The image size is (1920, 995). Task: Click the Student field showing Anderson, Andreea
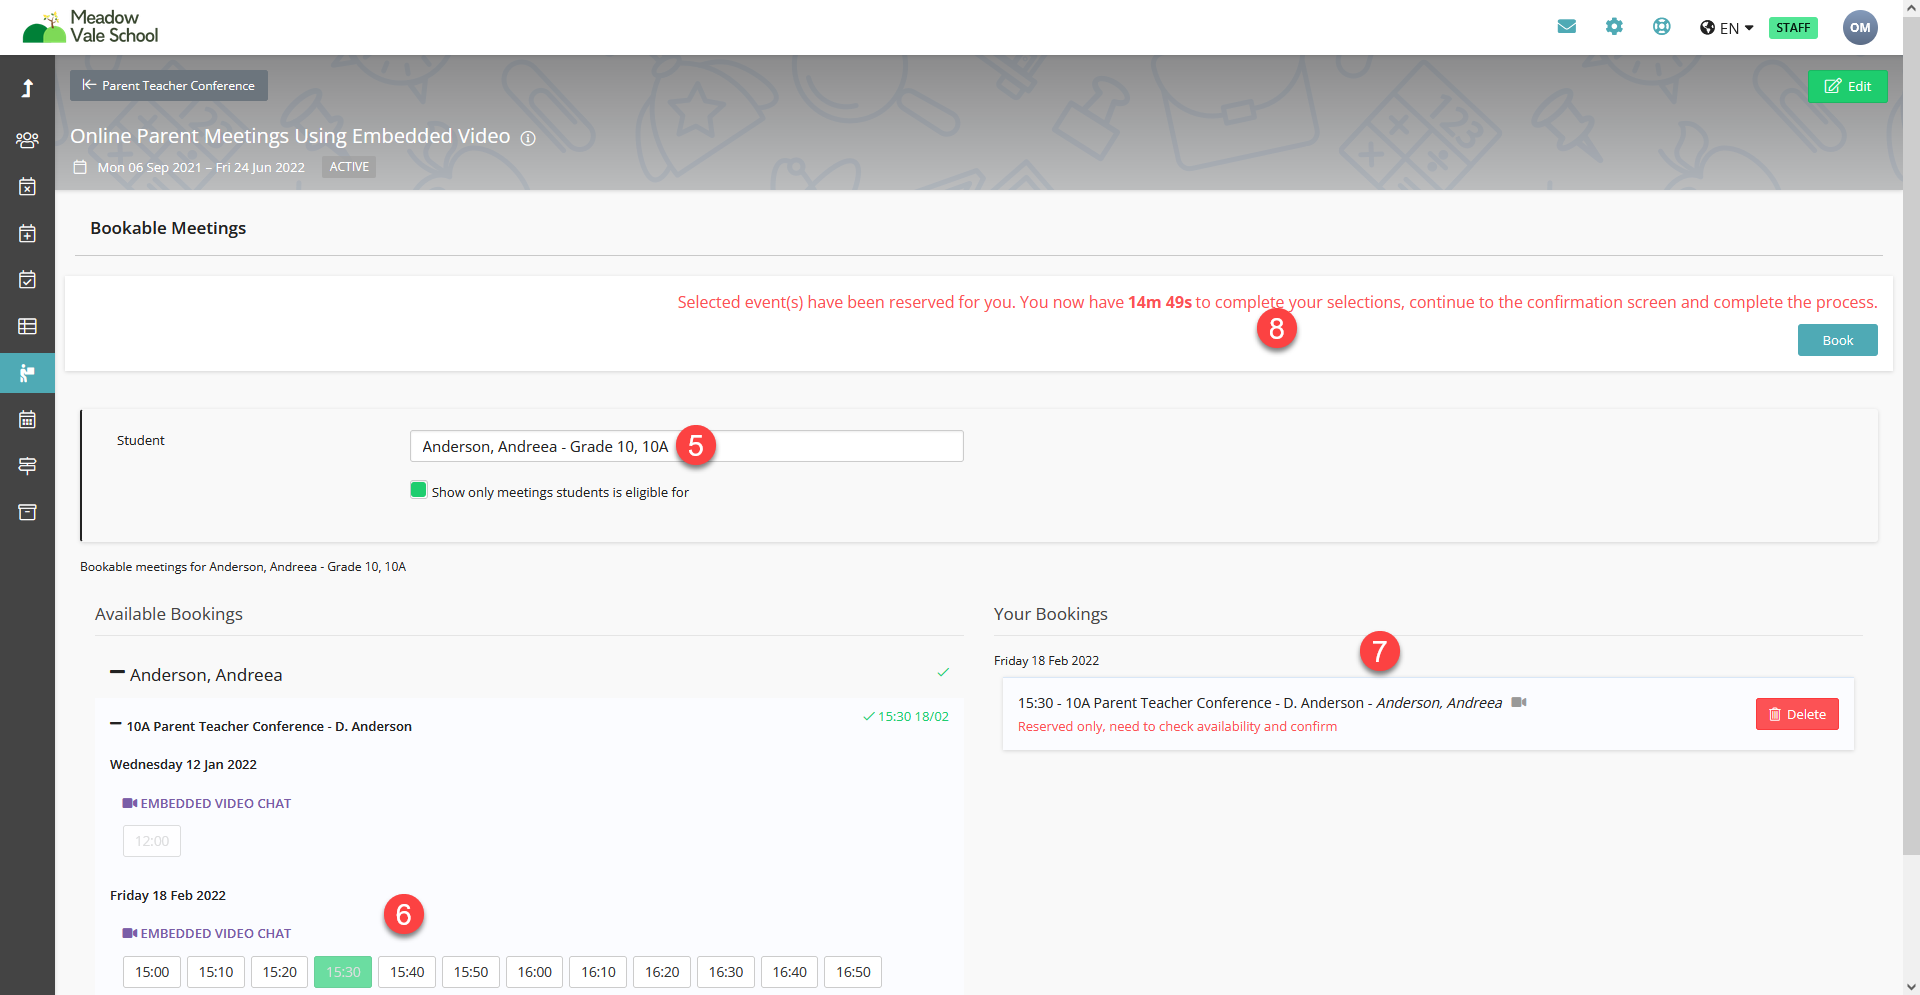coord(686,446)
